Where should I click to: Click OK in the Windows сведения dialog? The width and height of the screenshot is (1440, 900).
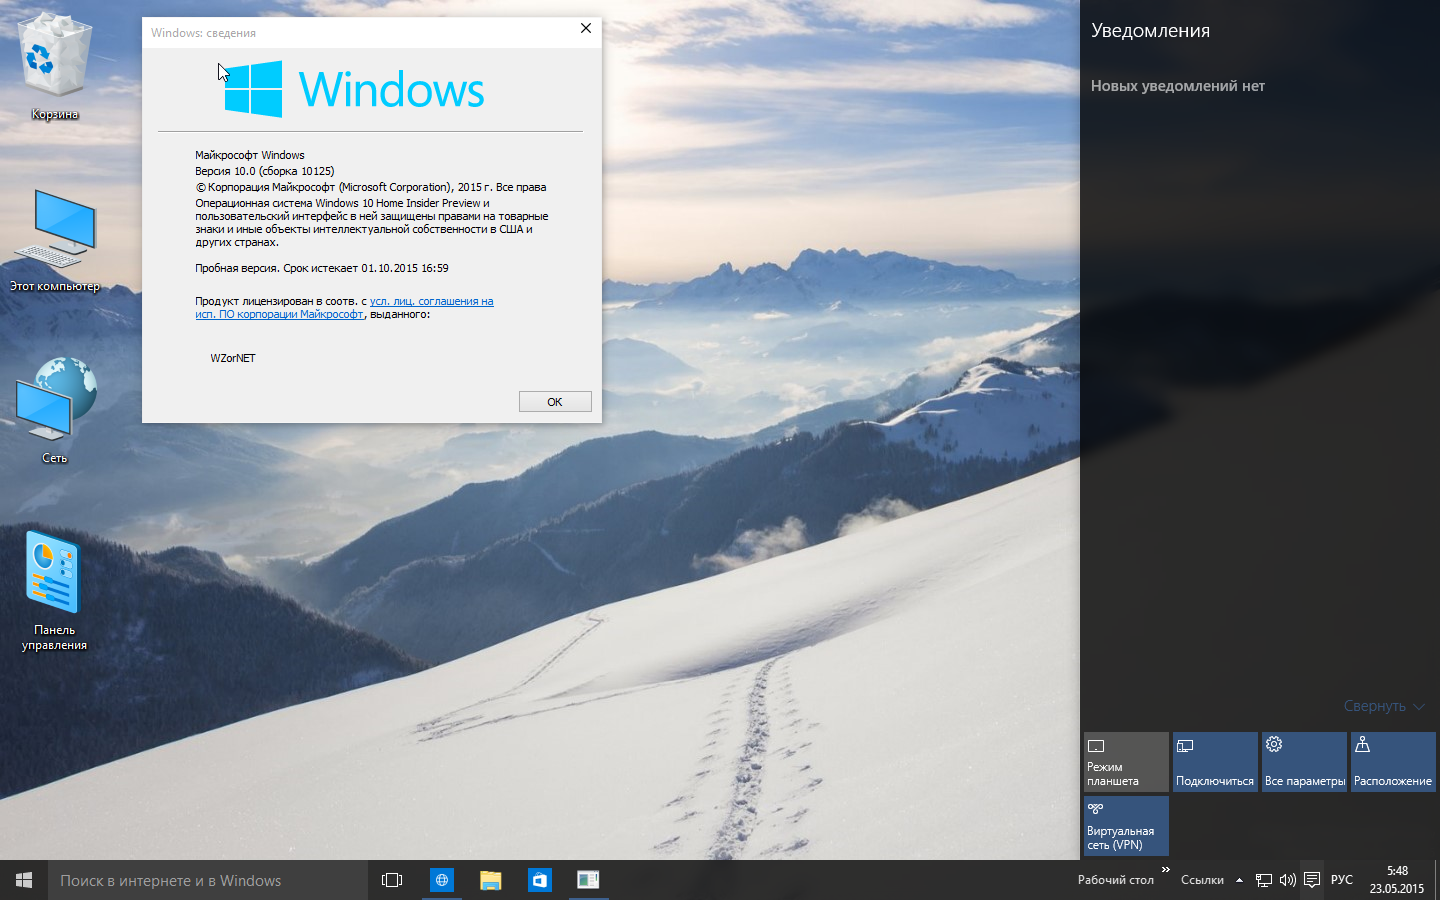[555, 401]
